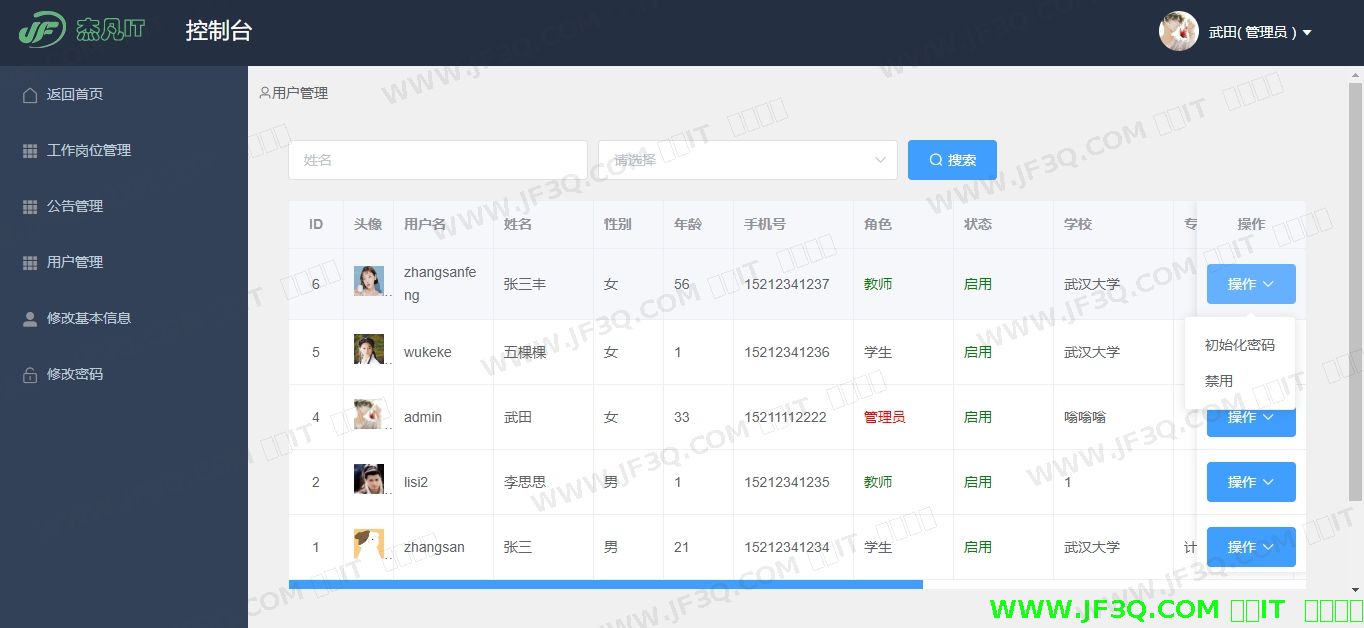Select 初始化密码 from the operation menu
Viewport: 1364px width, 628px height.
tap(1240, 345)
